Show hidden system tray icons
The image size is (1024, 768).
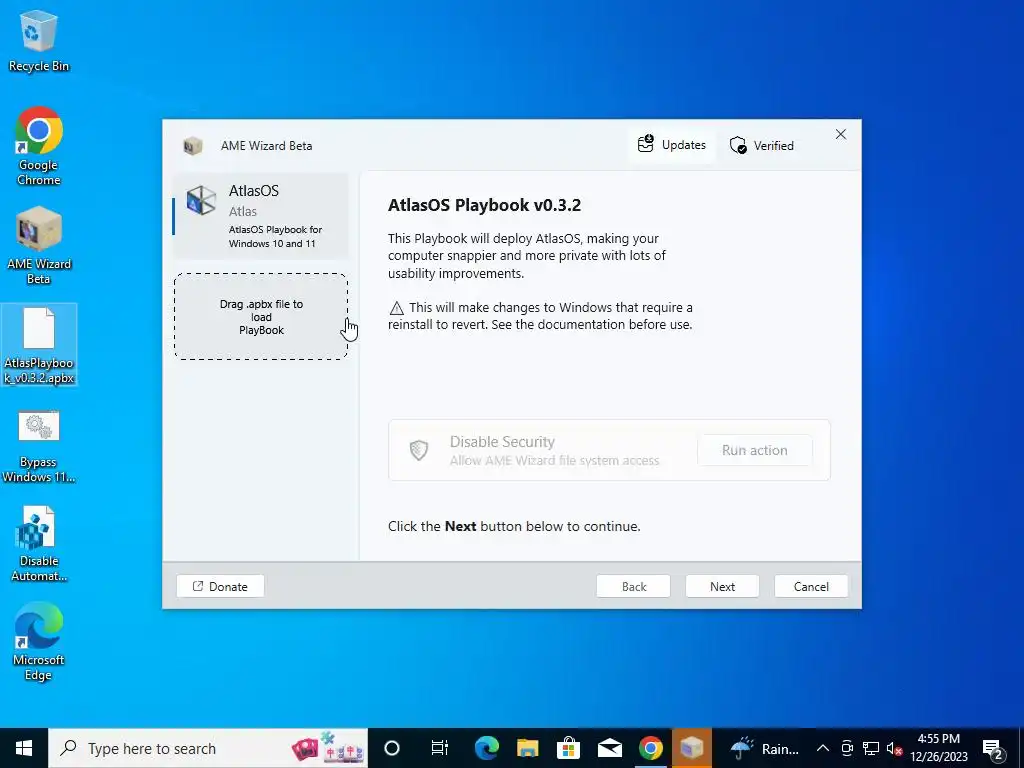point(823,748)
